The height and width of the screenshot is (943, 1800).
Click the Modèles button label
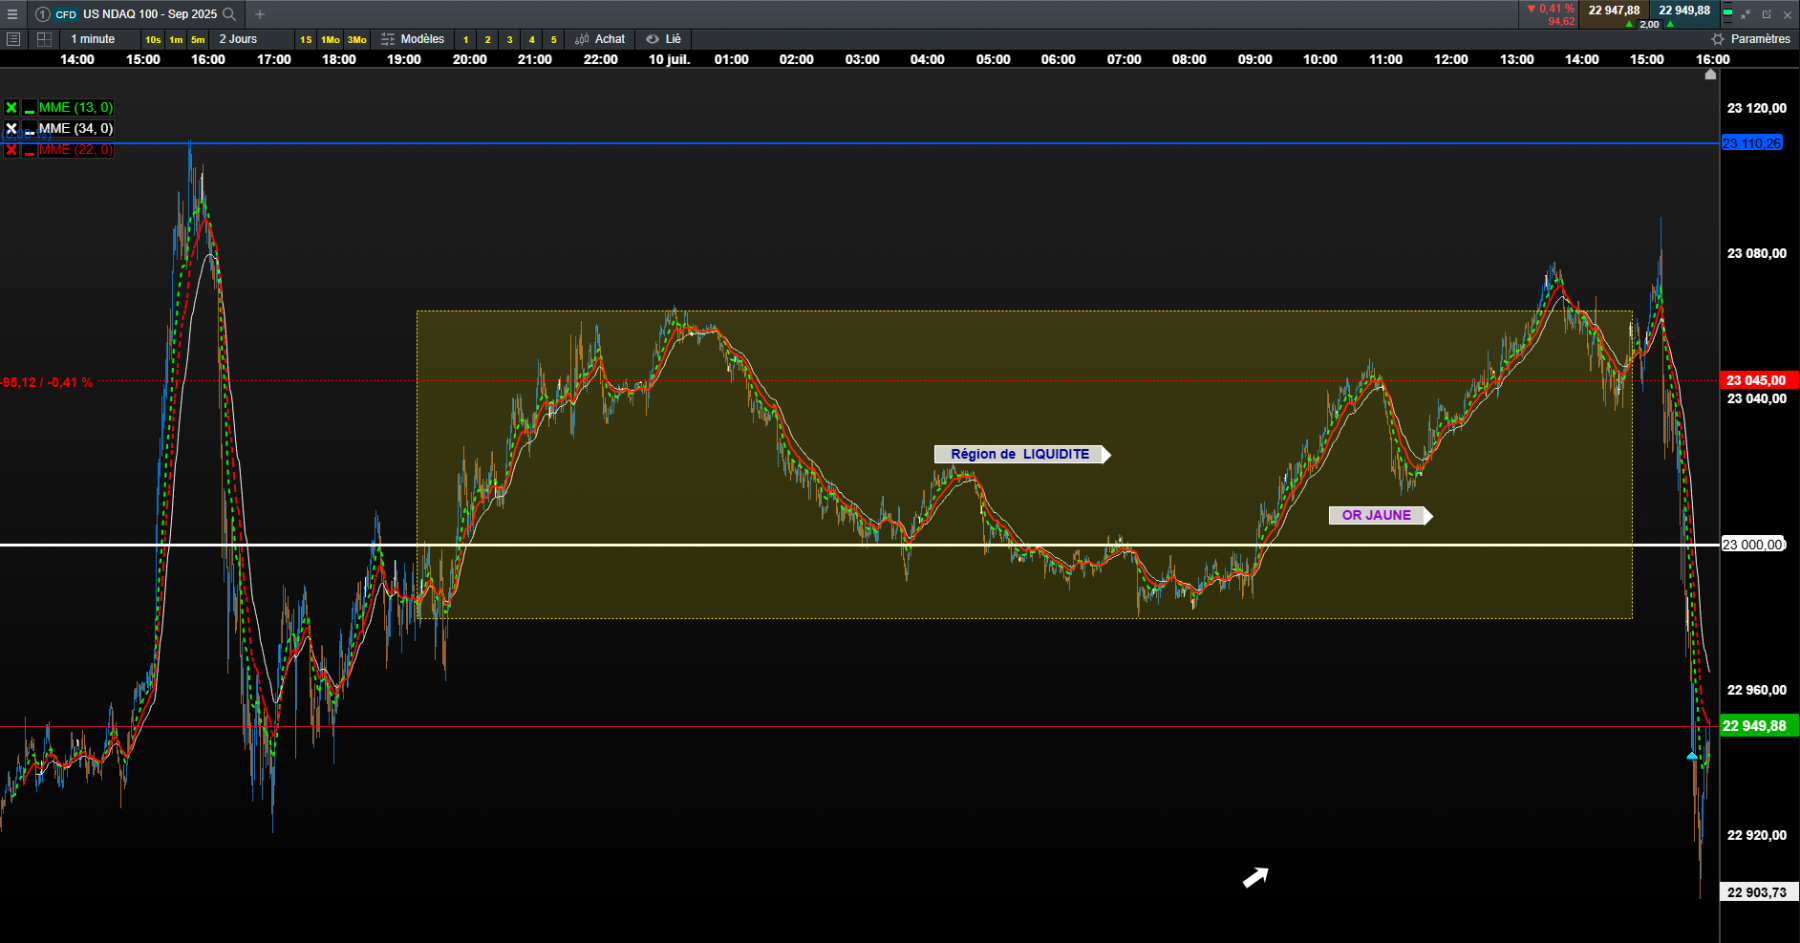click(x=422, y=39)
